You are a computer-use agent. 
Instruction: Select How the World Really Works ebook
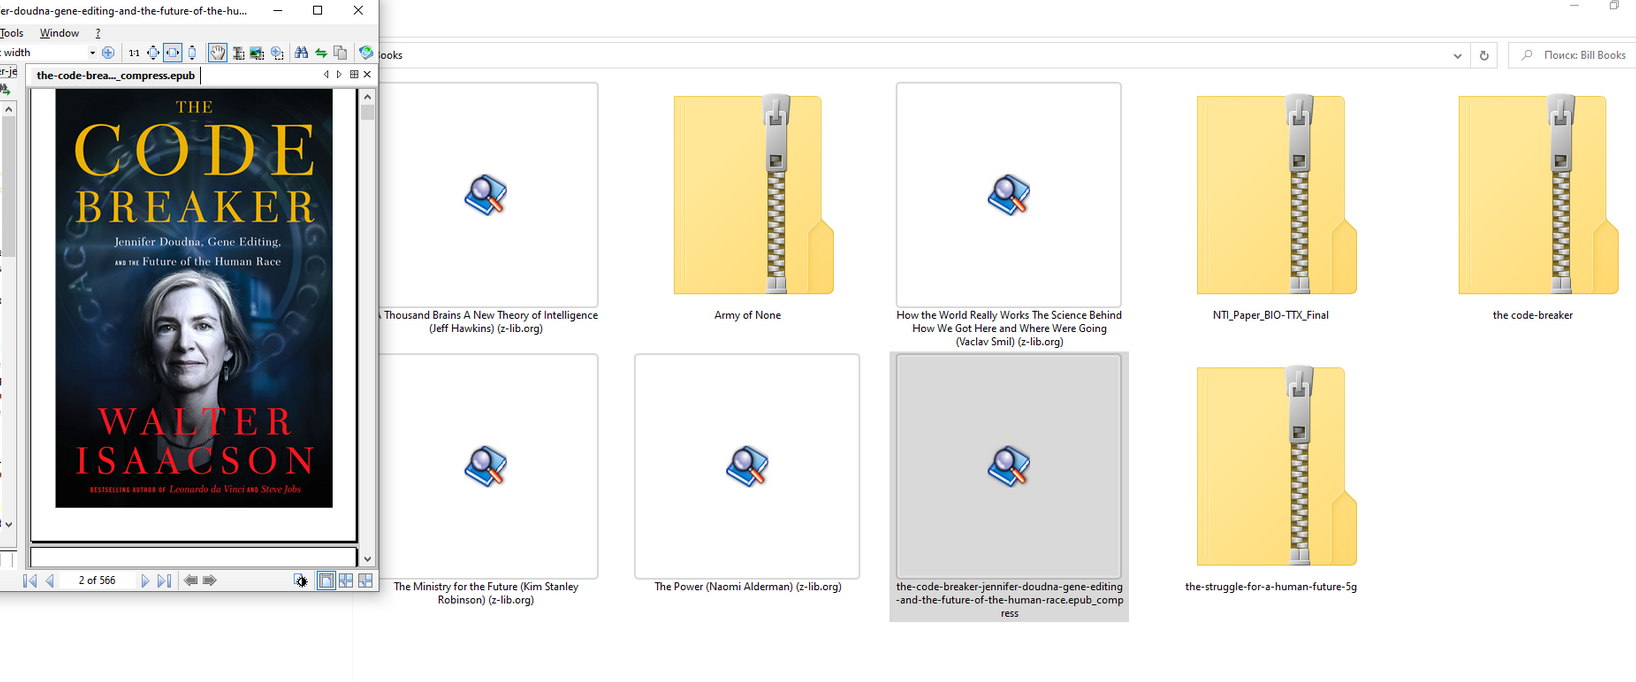[x=1009, y=195]
